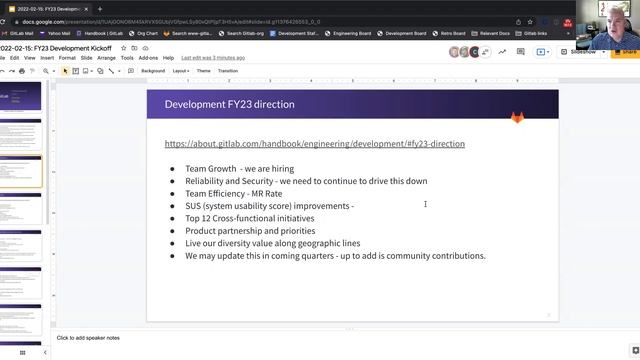Viewport: 640px width, 360px height.
Task: Open the last edit history link
Action: [213, 58]
